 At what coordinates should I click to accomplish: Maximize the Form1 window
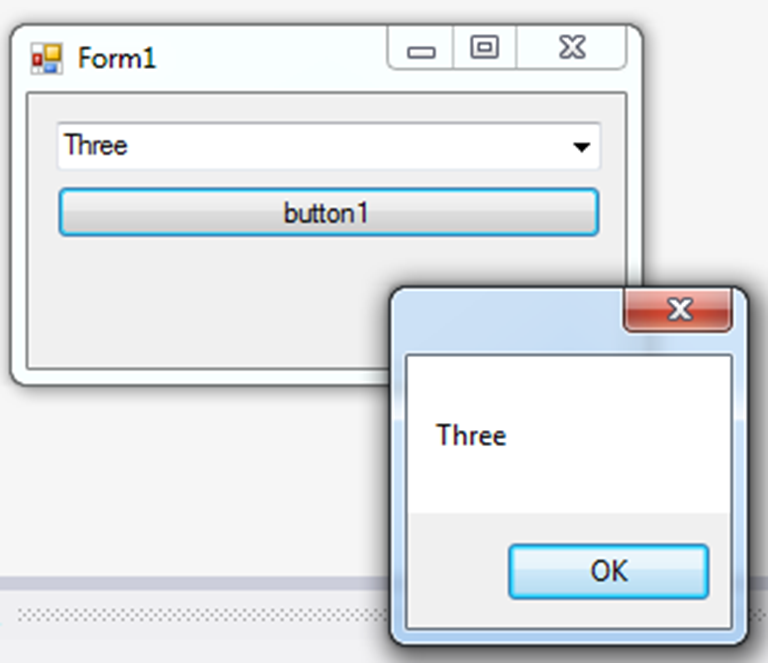tap(484, 47)
